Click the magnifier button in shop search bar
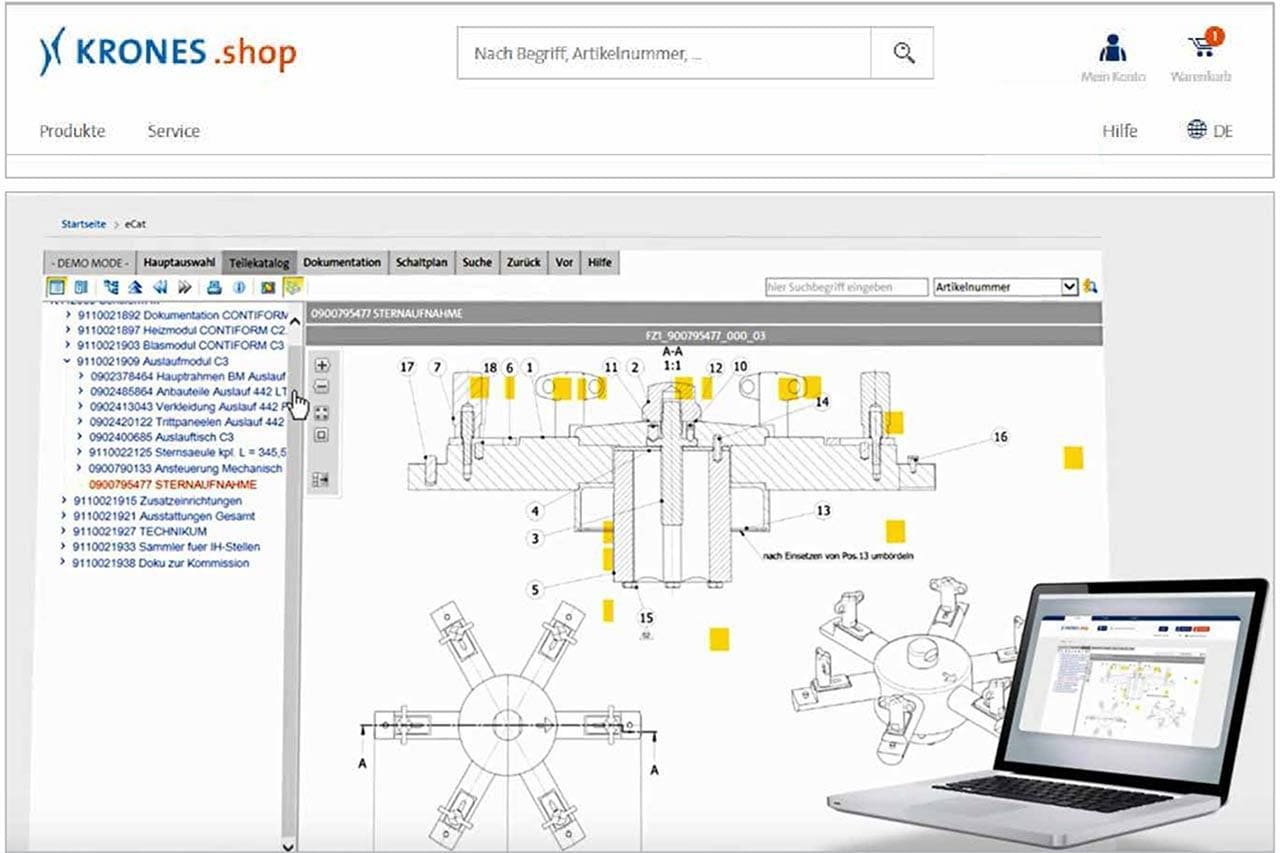1280x853 pixels. (x=904, y=53)
